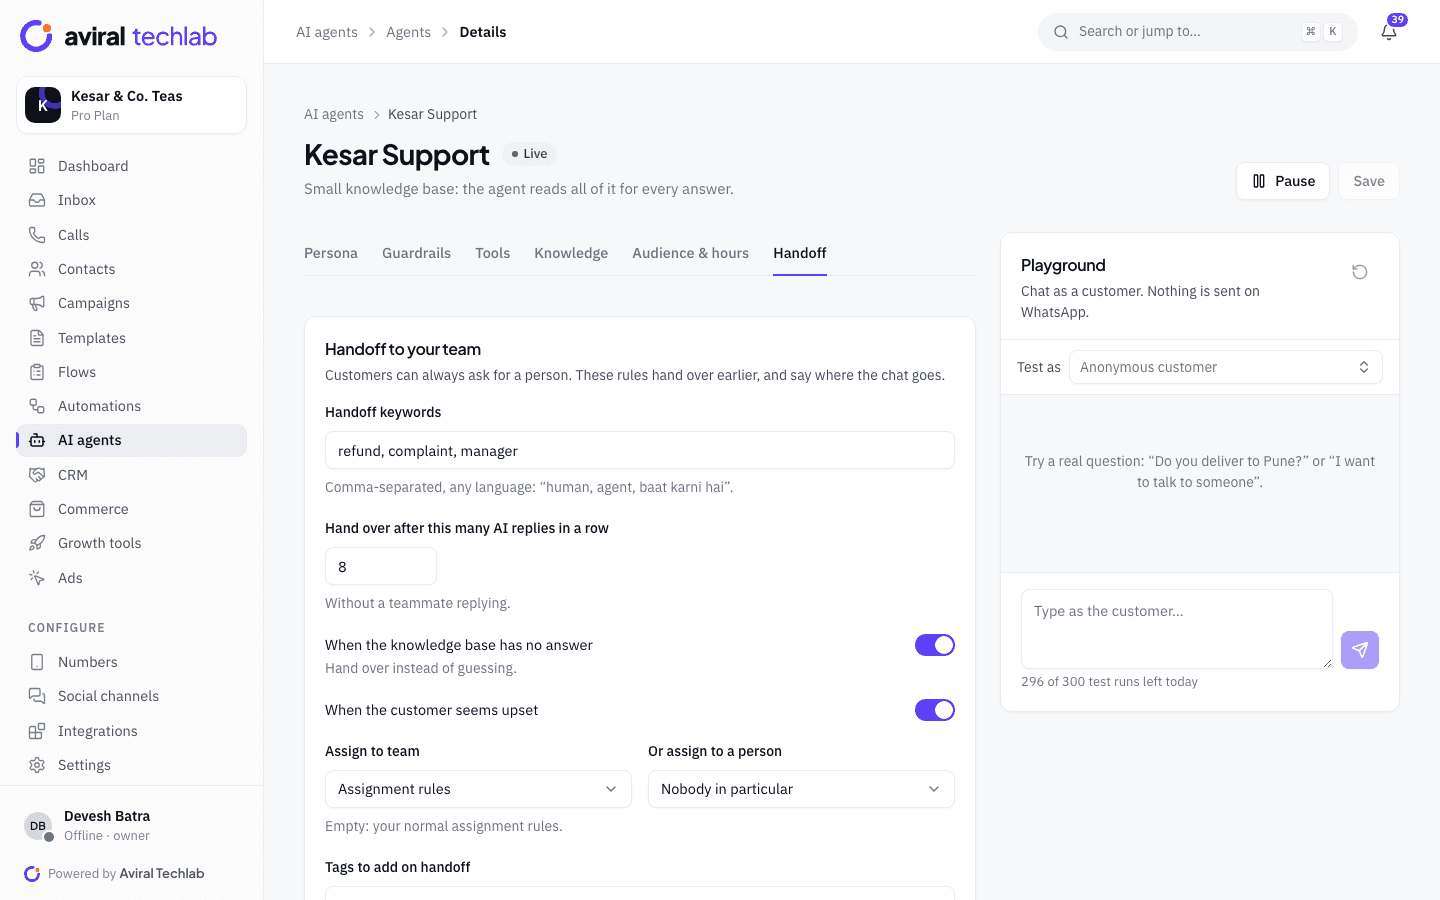1440x900 pixels.
Task: Switch to the Tools tab
Action: coord(493,253)
